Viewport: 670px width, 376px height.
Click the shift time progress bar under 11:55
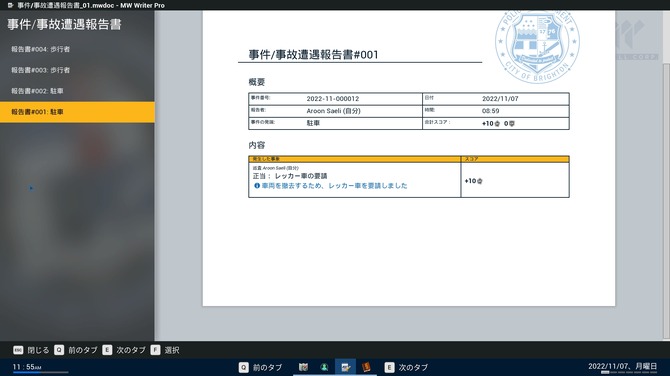pos(41,373)
